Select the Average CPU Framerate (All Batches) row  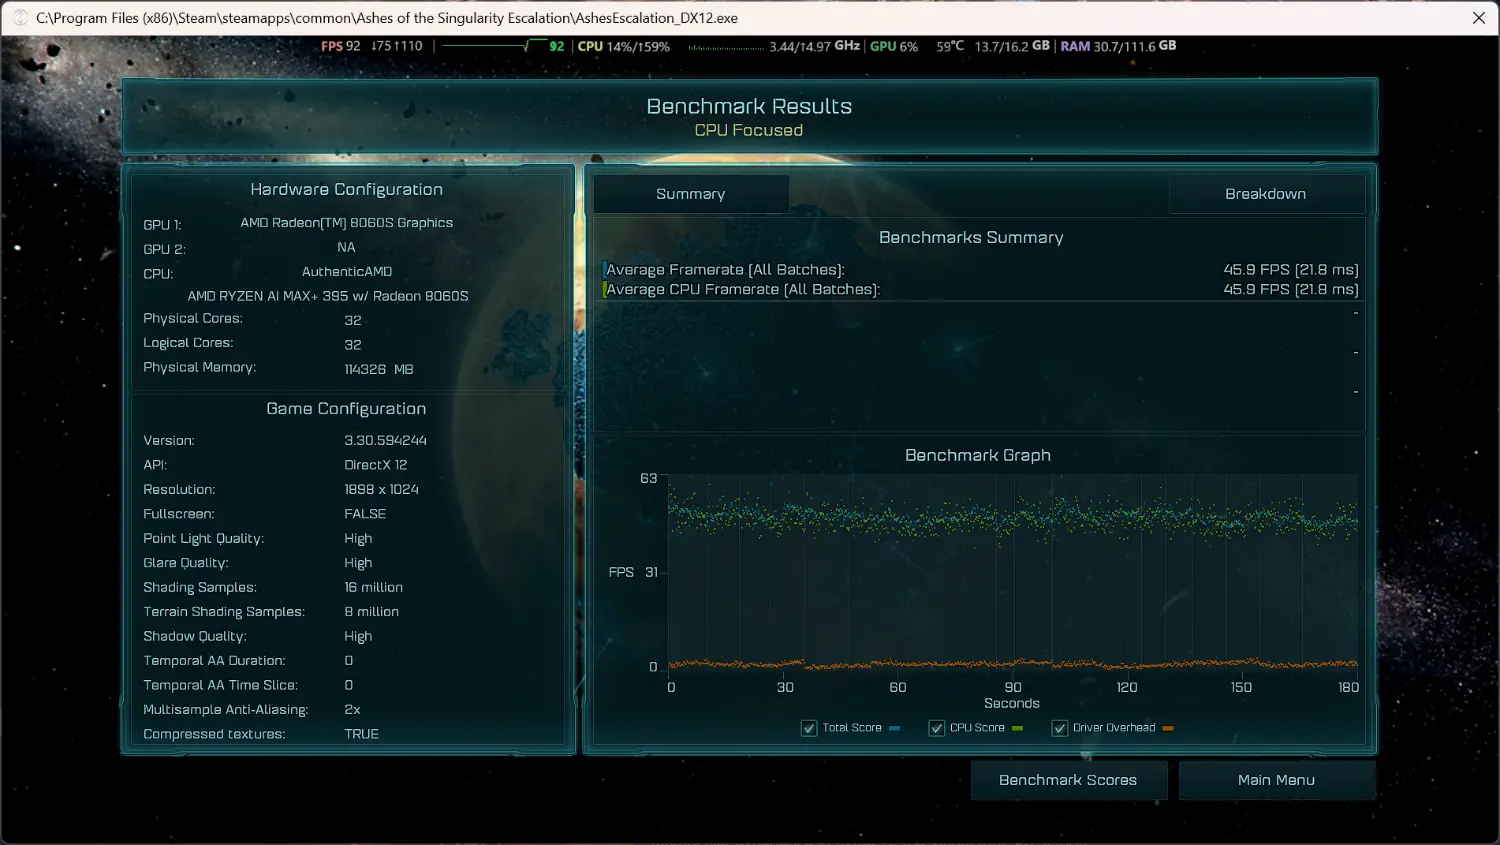click(x=980, y=290)
